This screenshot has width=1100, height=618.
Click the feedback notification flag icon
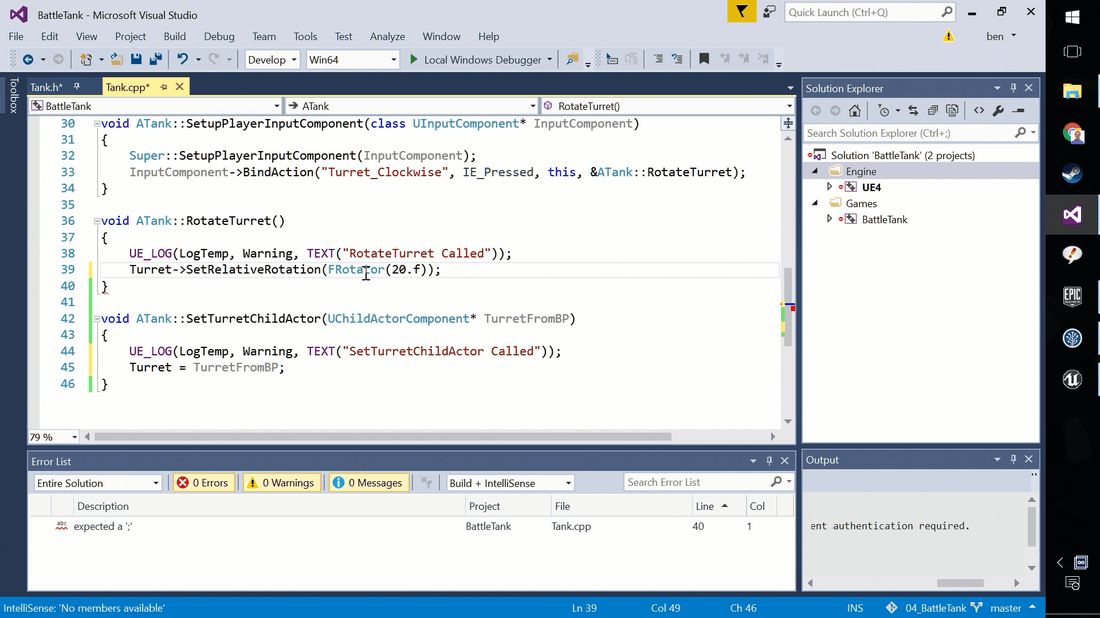click(x=740, y=12)
